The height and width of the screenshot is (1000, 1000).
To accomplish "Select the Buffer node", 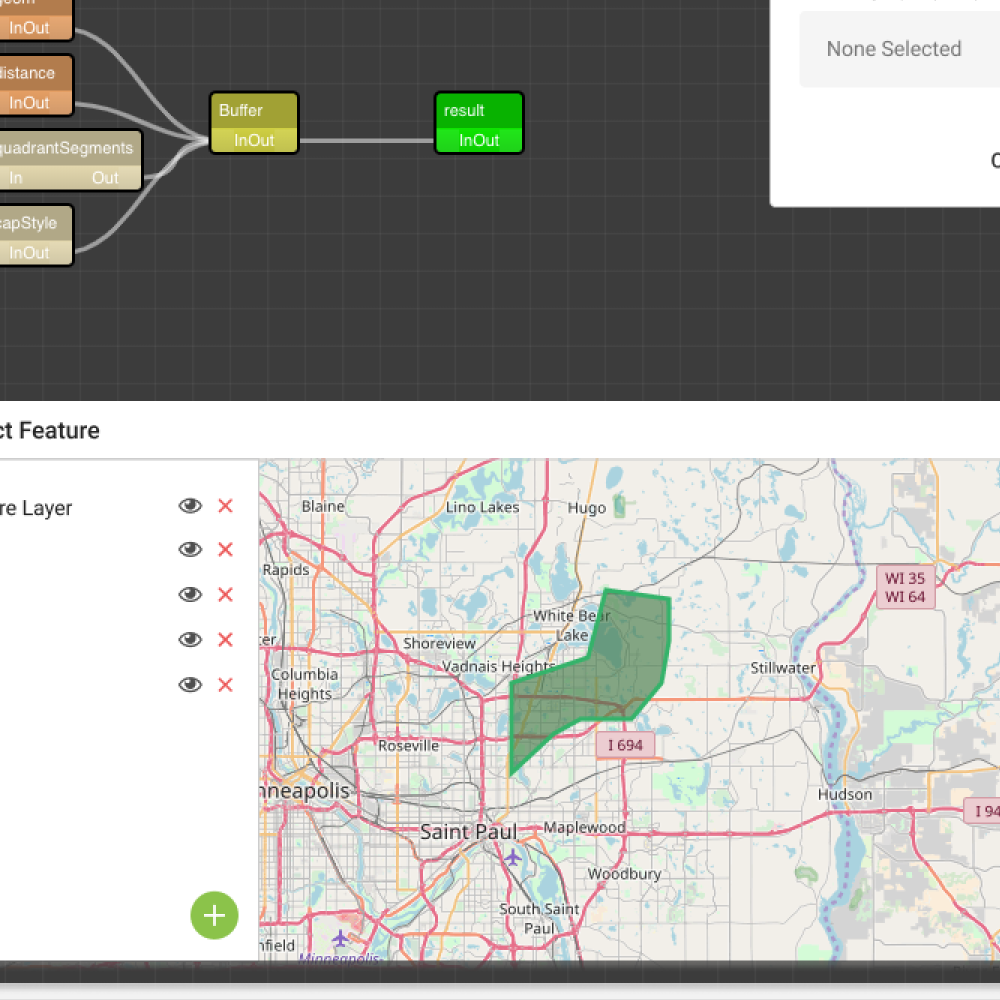I will pyautogui.click(x=253, y=110).
